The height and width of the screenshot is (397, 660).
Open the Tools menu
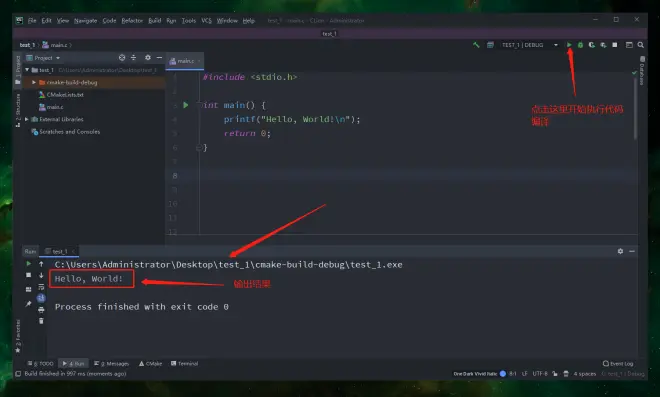tap(189, 21)
